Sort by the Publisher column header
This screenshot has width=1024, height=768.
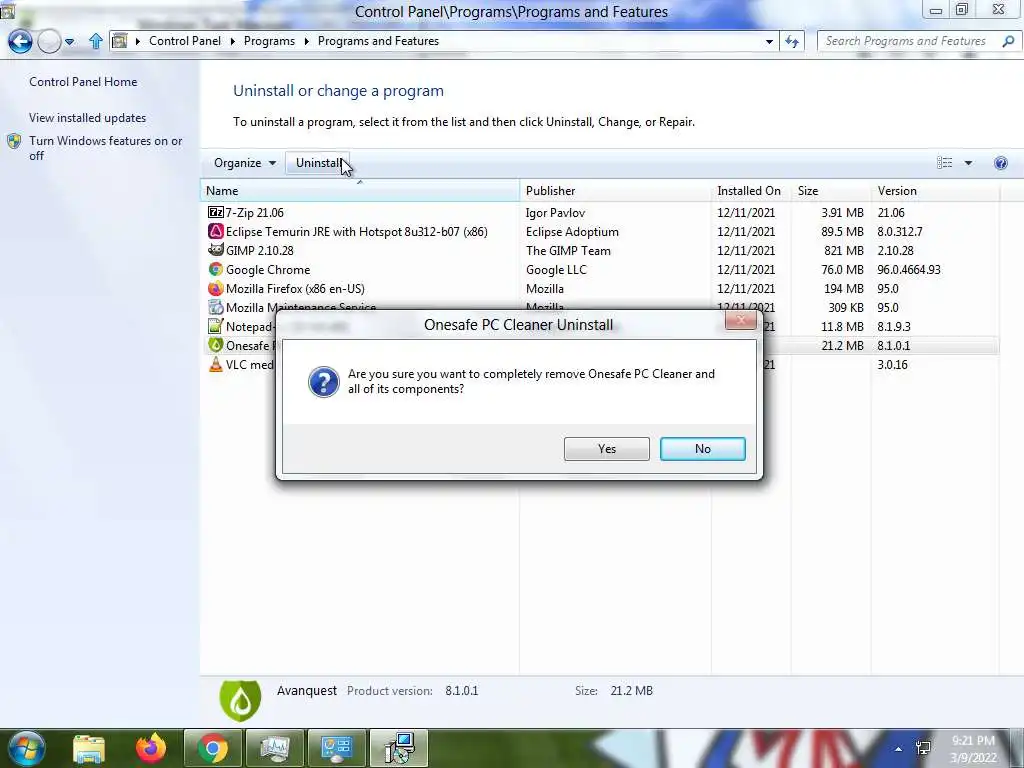click(615, 191)
